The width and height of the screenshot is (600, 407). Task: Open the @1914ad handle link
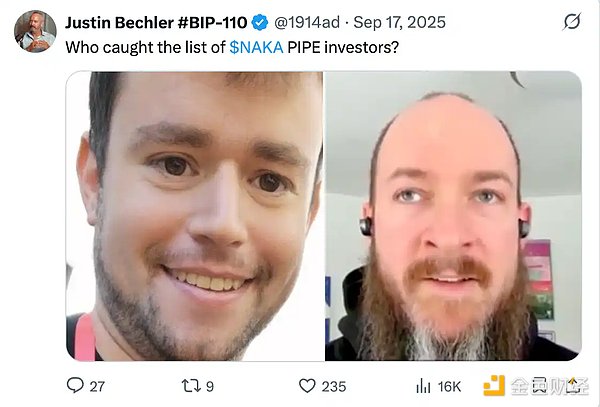(x=307, y=23)
